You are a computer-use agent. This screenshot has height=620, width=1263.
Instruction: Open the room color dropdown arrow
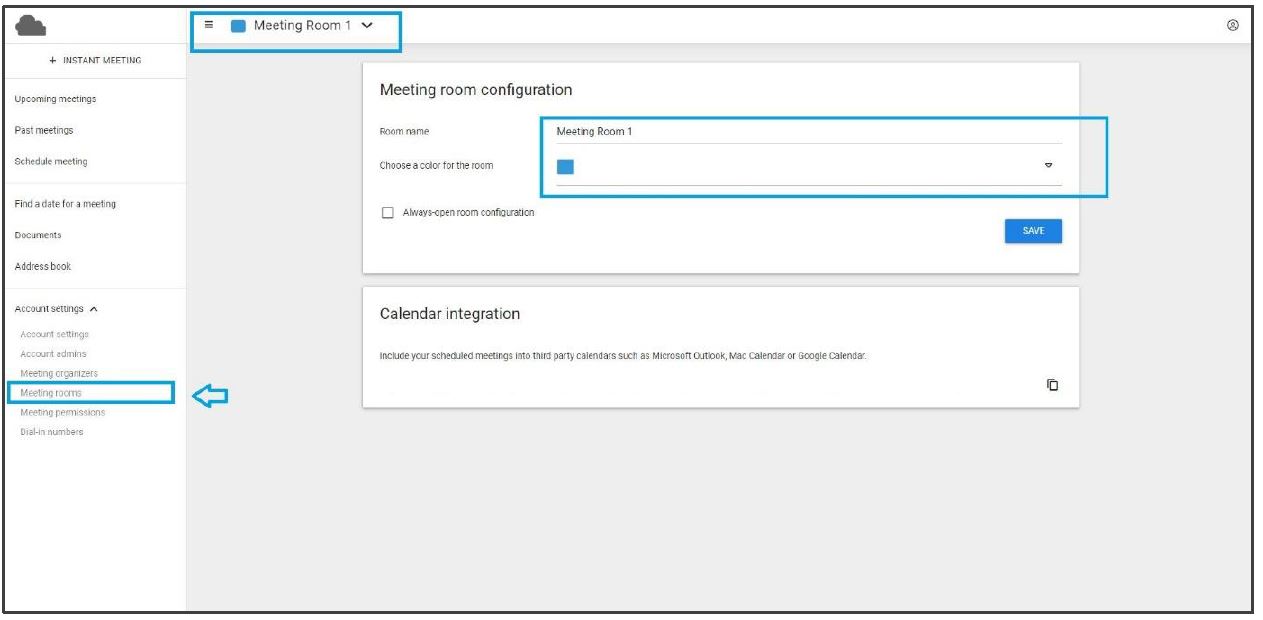(x=1048, y=166)
